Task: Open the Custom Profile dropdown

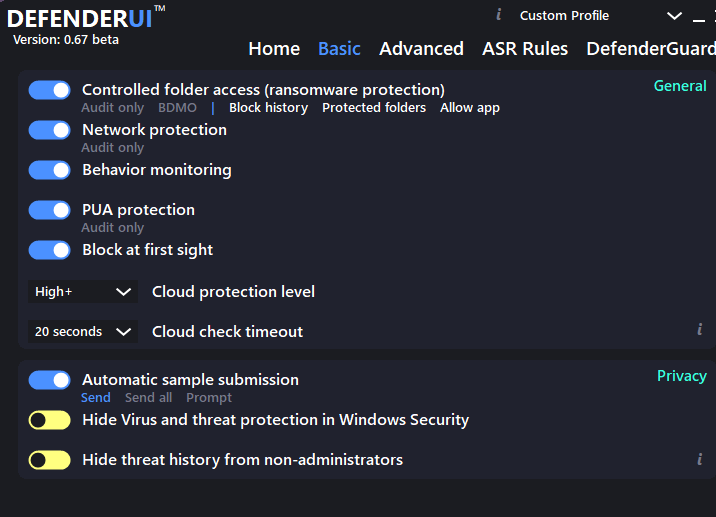Action: 675,16
